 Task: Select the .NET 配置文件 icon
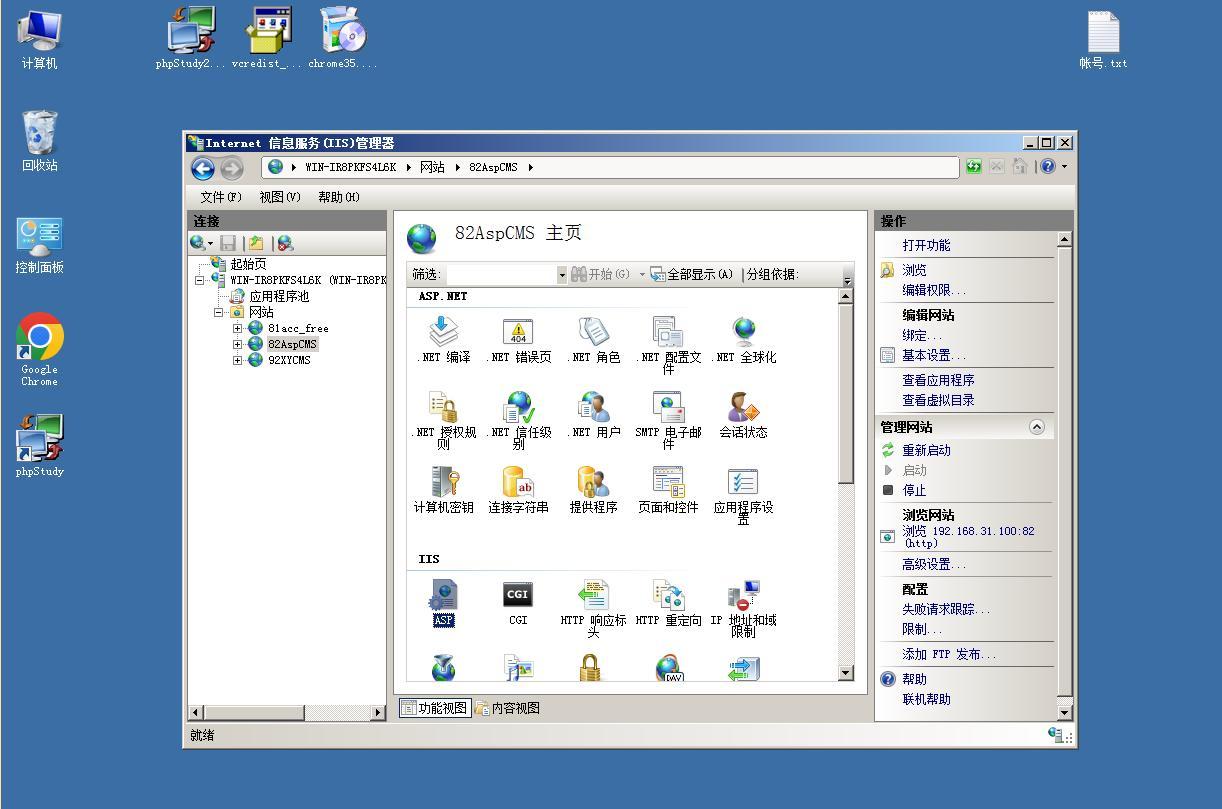(668, 345)
